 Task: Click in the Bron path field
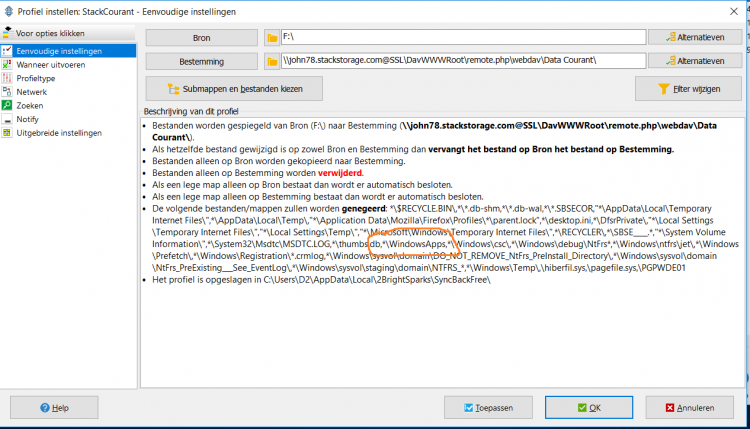click(460, 38)
